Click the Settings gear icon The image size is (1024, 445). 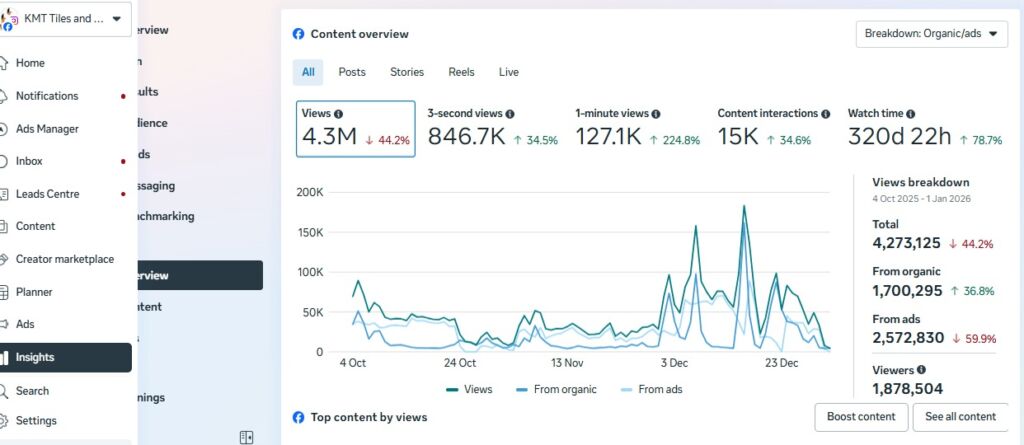pyautogui.click(x=5, y=421)
